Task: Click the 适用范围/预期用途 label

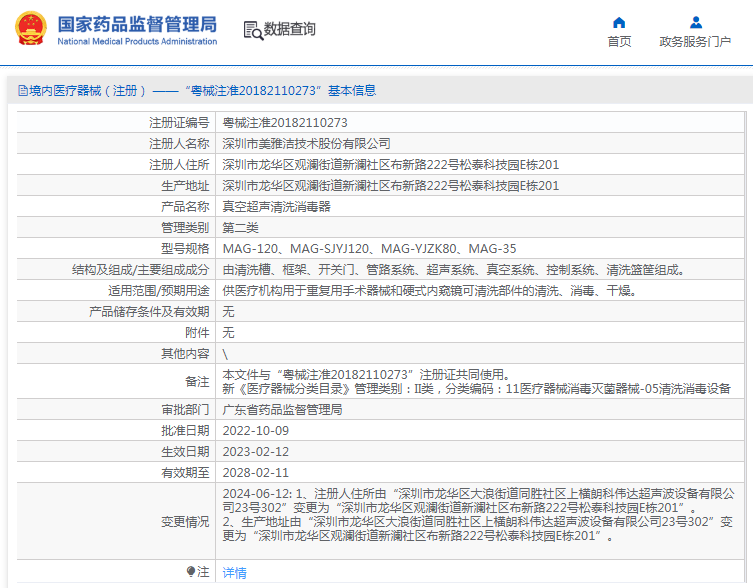Action: click(x=159, y=291)
